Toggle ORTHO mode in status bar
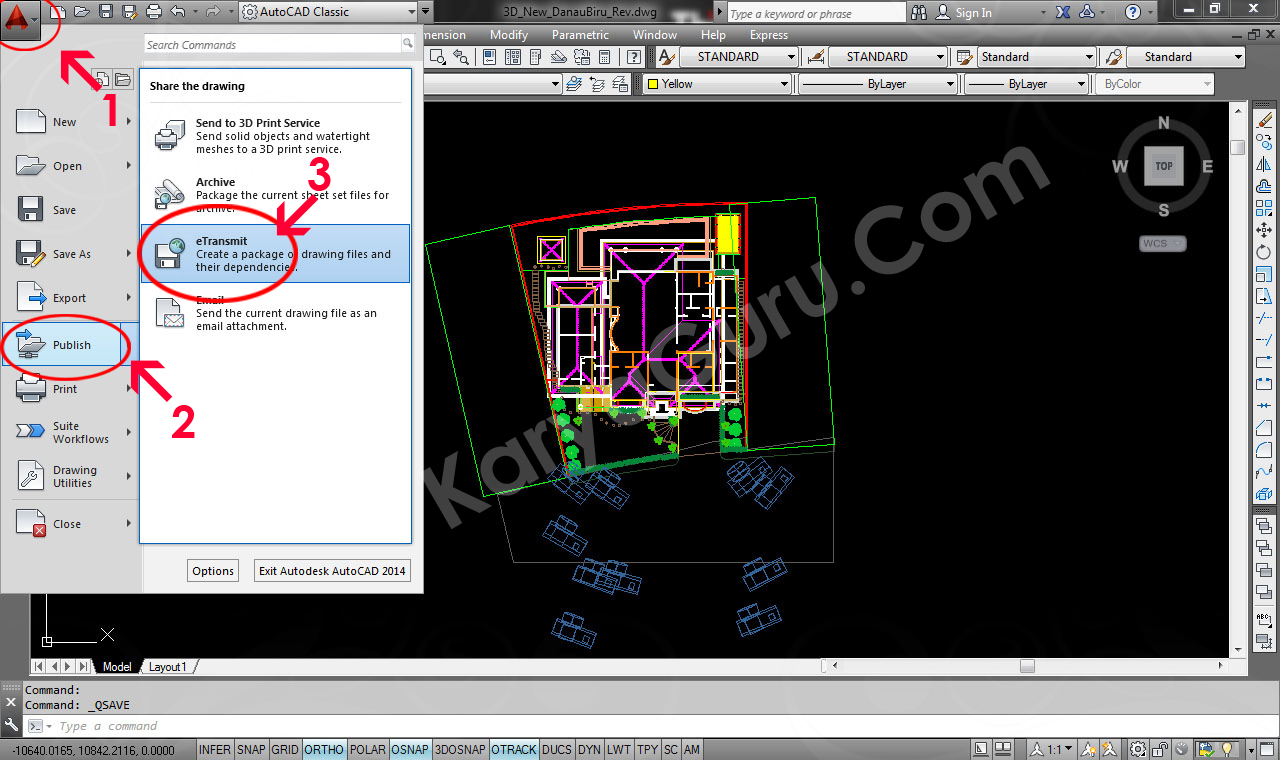This screenshot has height=760, width=1280. pyautogui.click(x=323, y=750)
